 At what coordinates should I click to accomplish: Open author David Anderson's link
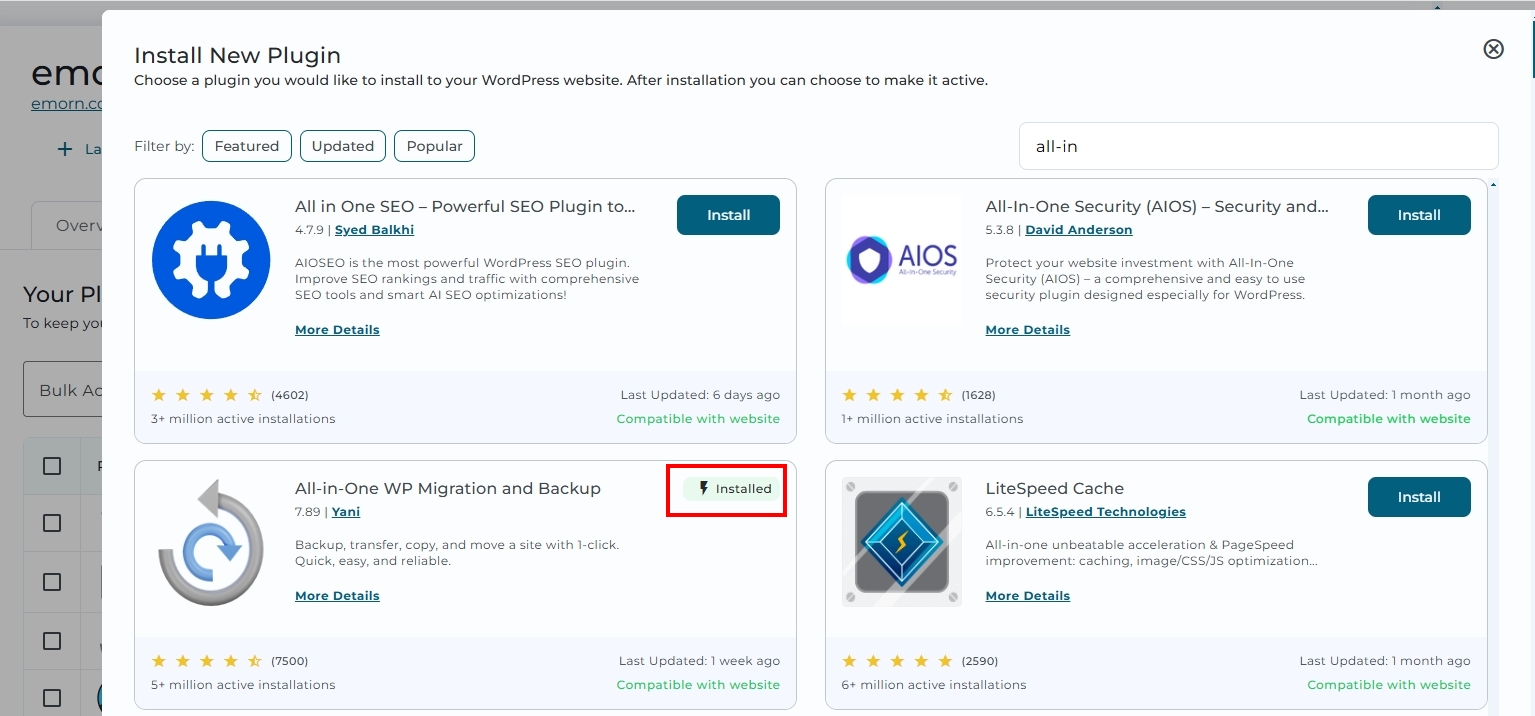(x=1079, y=230)
